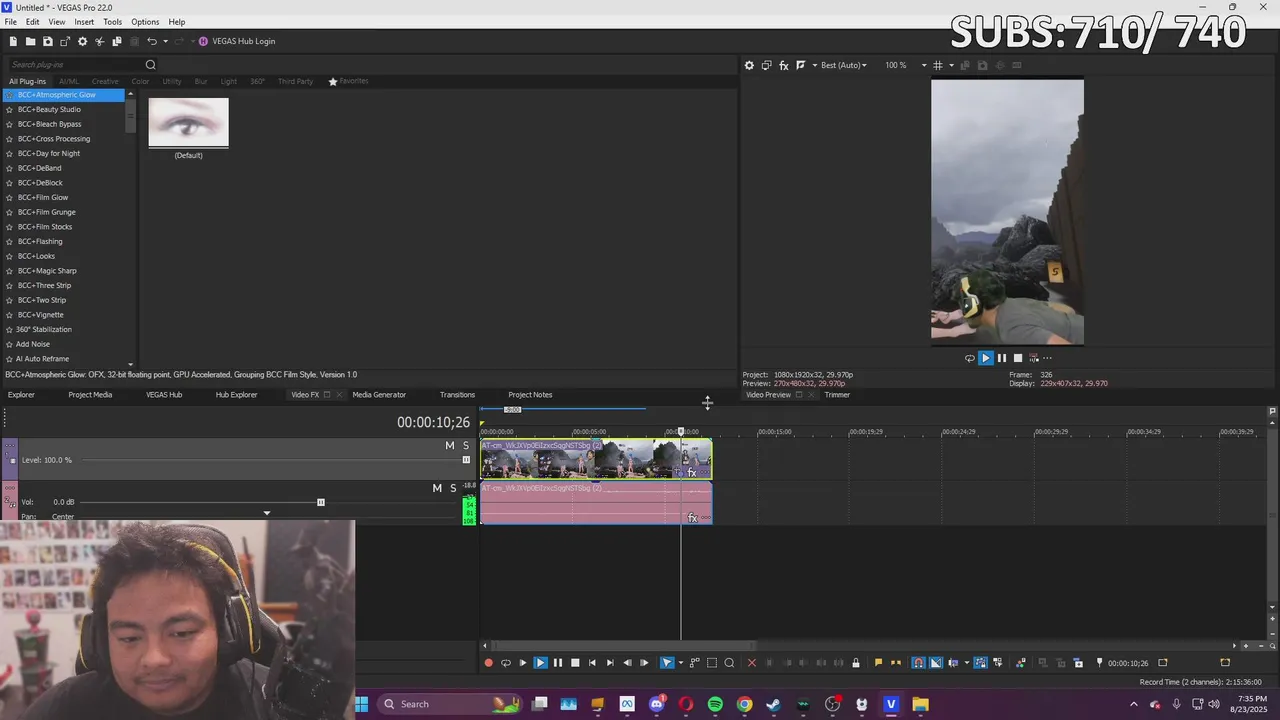Favorite BCC+Bleach Bypass with its star
Screen dimensions: 1280x720
9,124
